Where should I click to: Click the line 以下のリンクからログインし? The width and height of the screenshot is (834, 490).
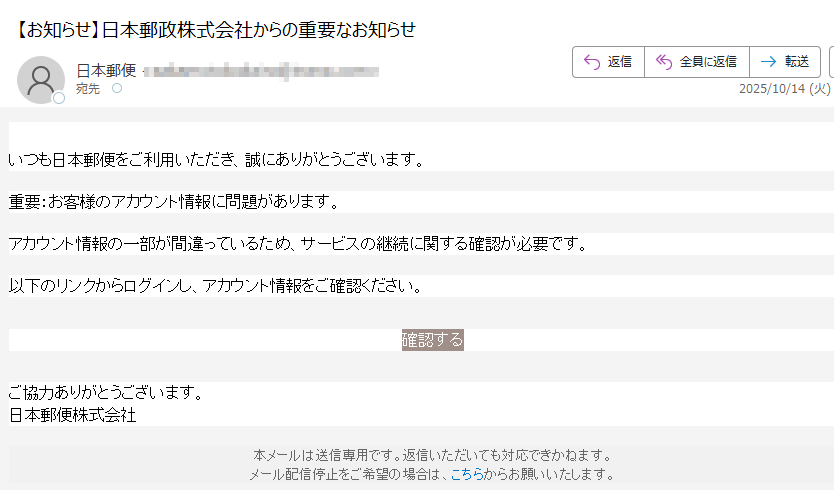point(215,286)
